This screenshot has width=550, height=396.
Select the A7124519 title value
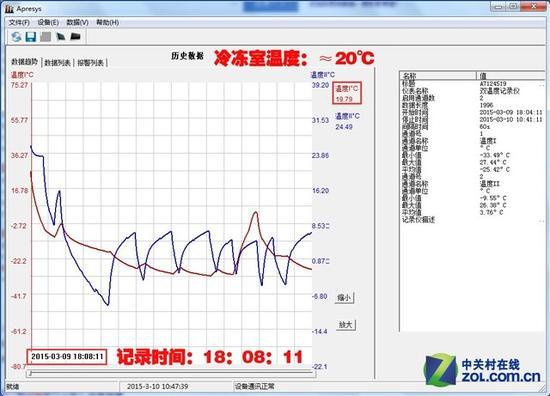point(493,84)
